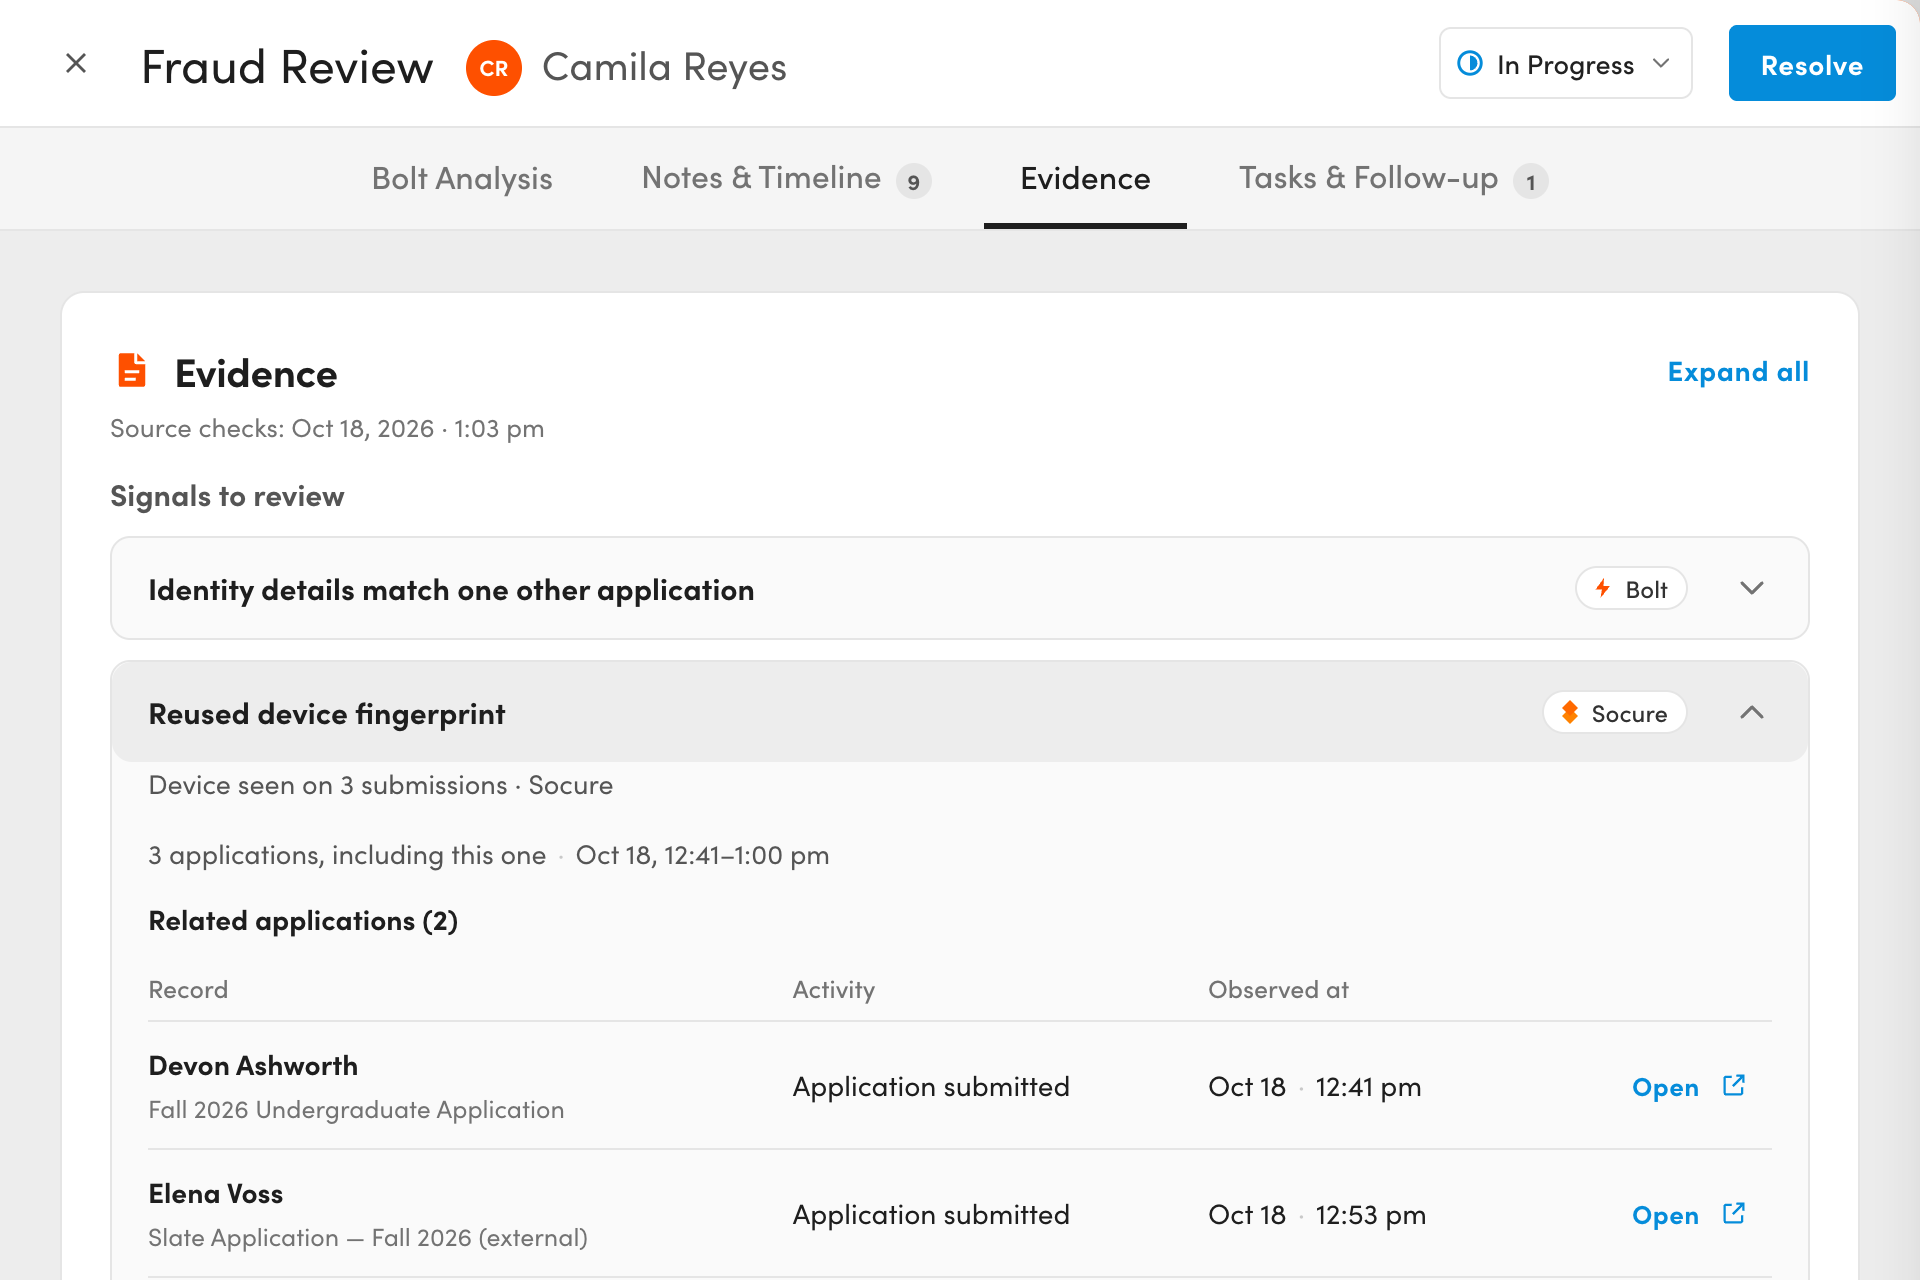This screenshot has width=1920, height=1280.
Task: Select 'Identity details match one other application' row
Action: pyautogui.click(x=959, y=589)
